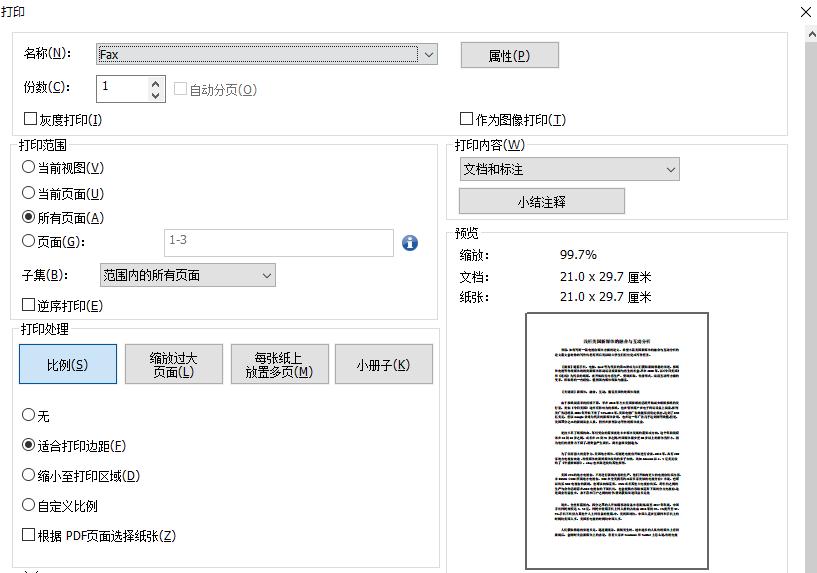
Task: Close the 打印 print dialog
Action: point(806,12)
